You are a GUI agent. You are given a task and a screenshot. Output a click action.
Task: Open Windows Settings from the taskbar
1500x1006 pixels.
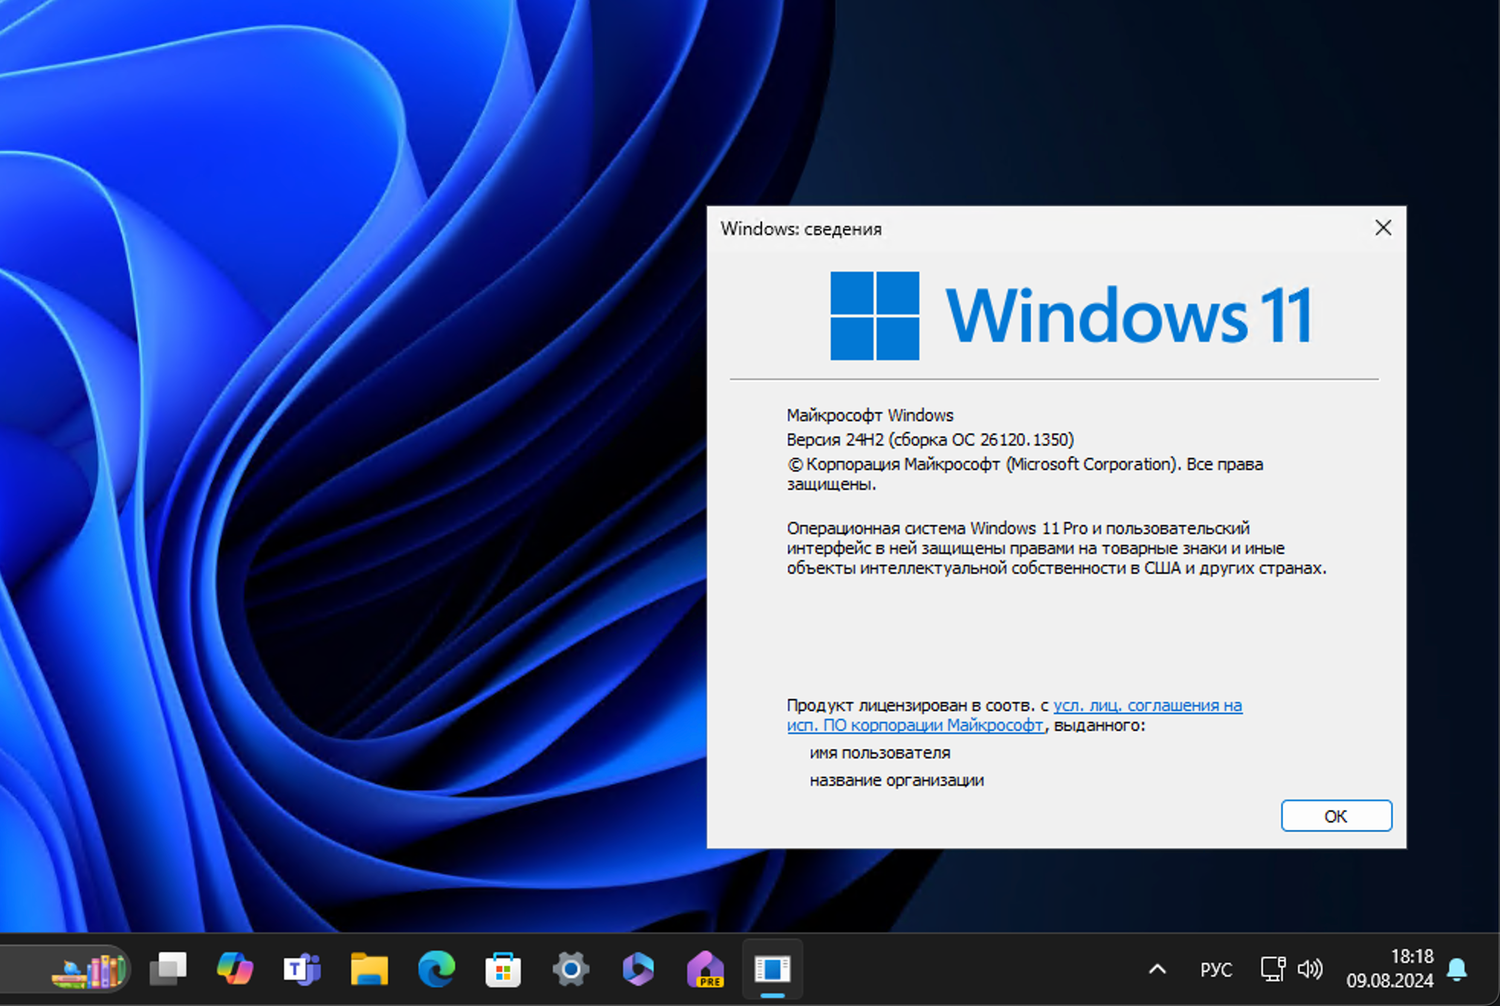(x=570, y=969)
